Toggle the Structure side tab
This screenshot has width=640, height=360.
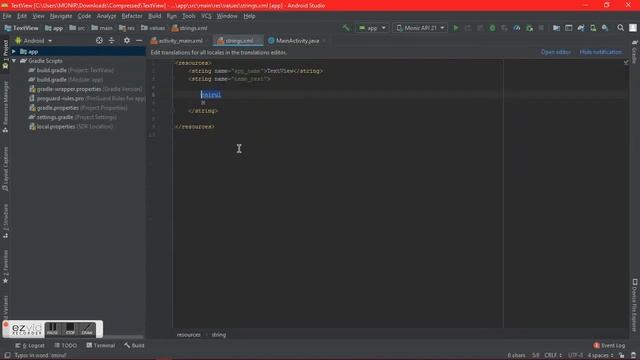tap(5, 221)
